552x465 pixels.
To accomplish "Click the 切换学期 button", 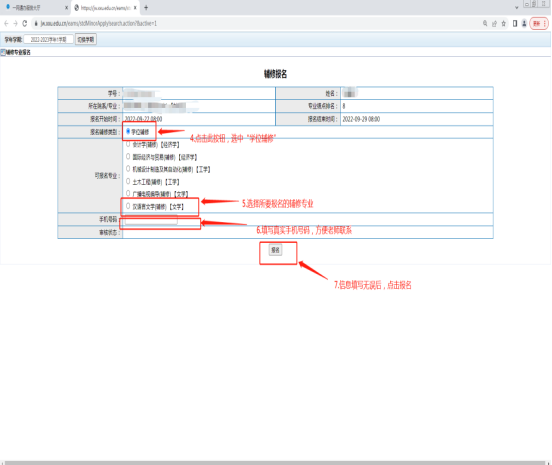I will 86,39.
